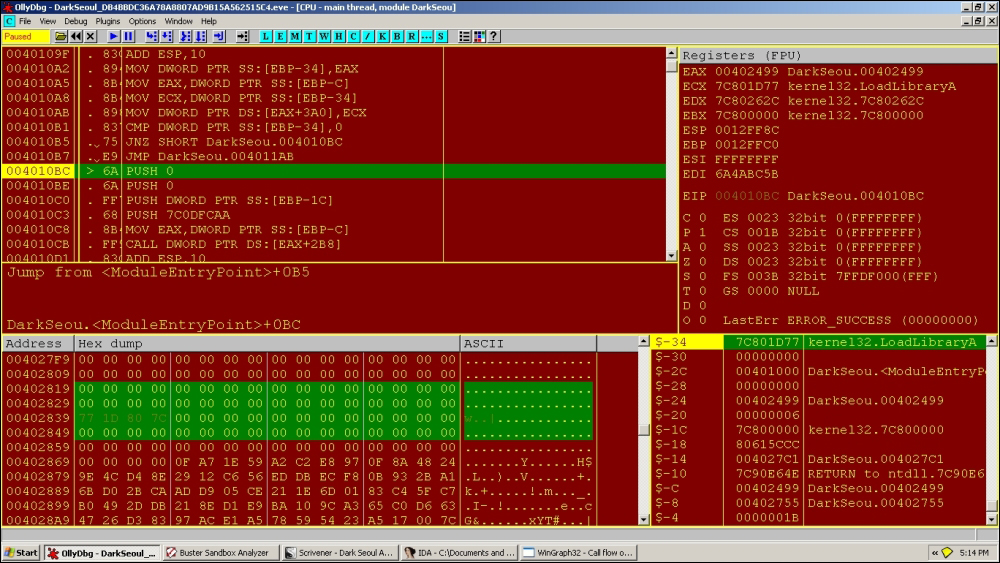
Task: Switch to WinGraph32 taskbar window
Action: pos(579,553)
